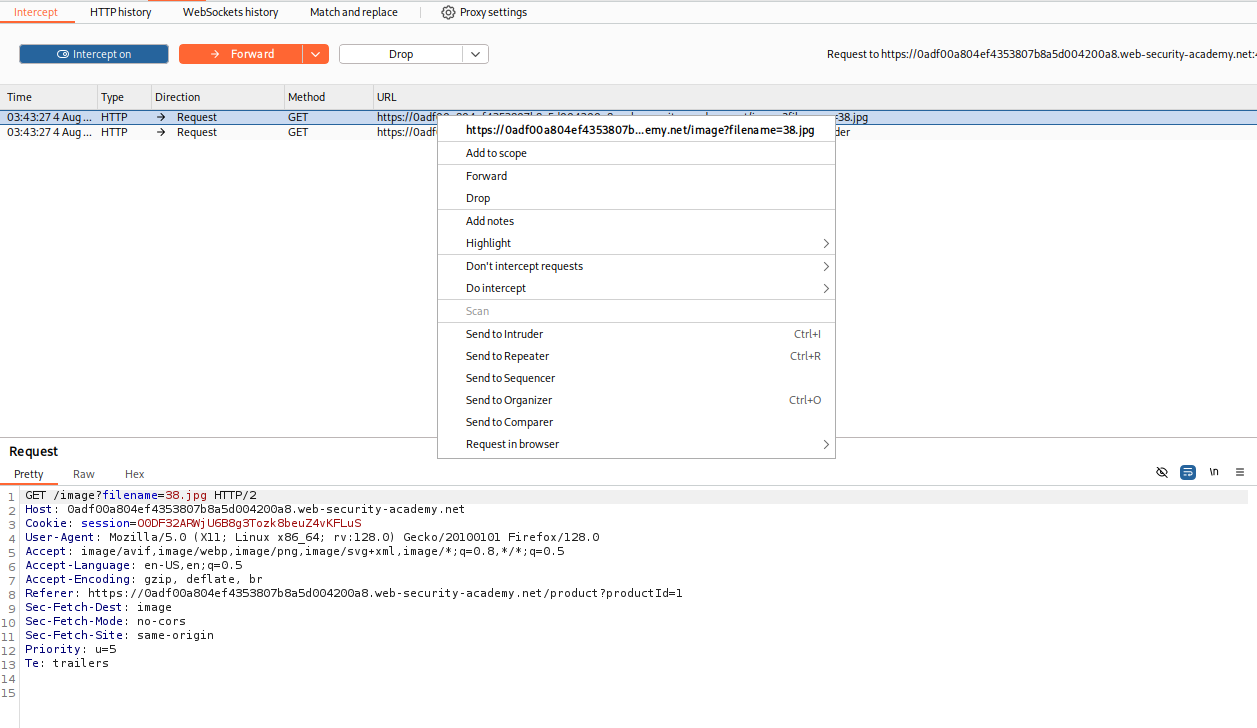Click the Te: trailers line
Viewport: 1257px width, 728px height.
coord(67,663)
